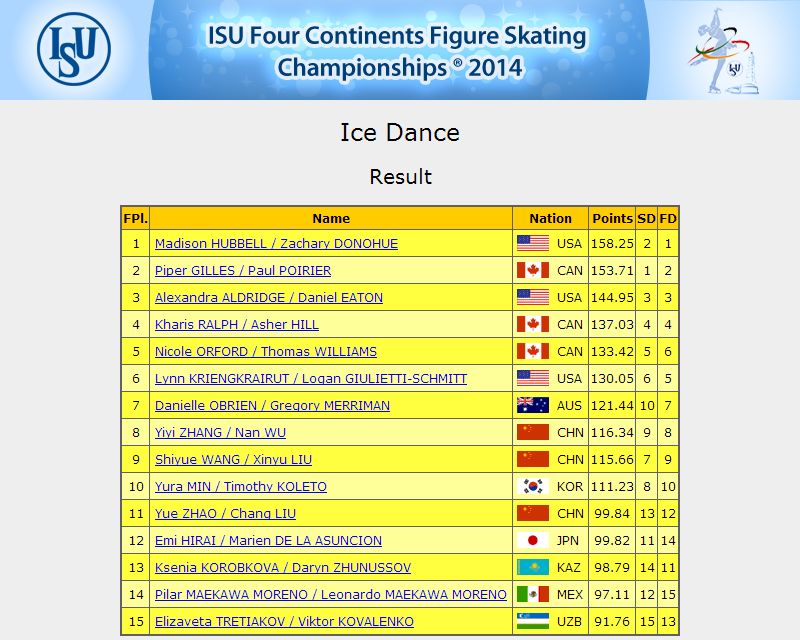Open Danielle OBRIEN / Gregory MERRIMAN link
This screenshot has width=800, height=640.
pyautogui.click(x=272, y=406)
